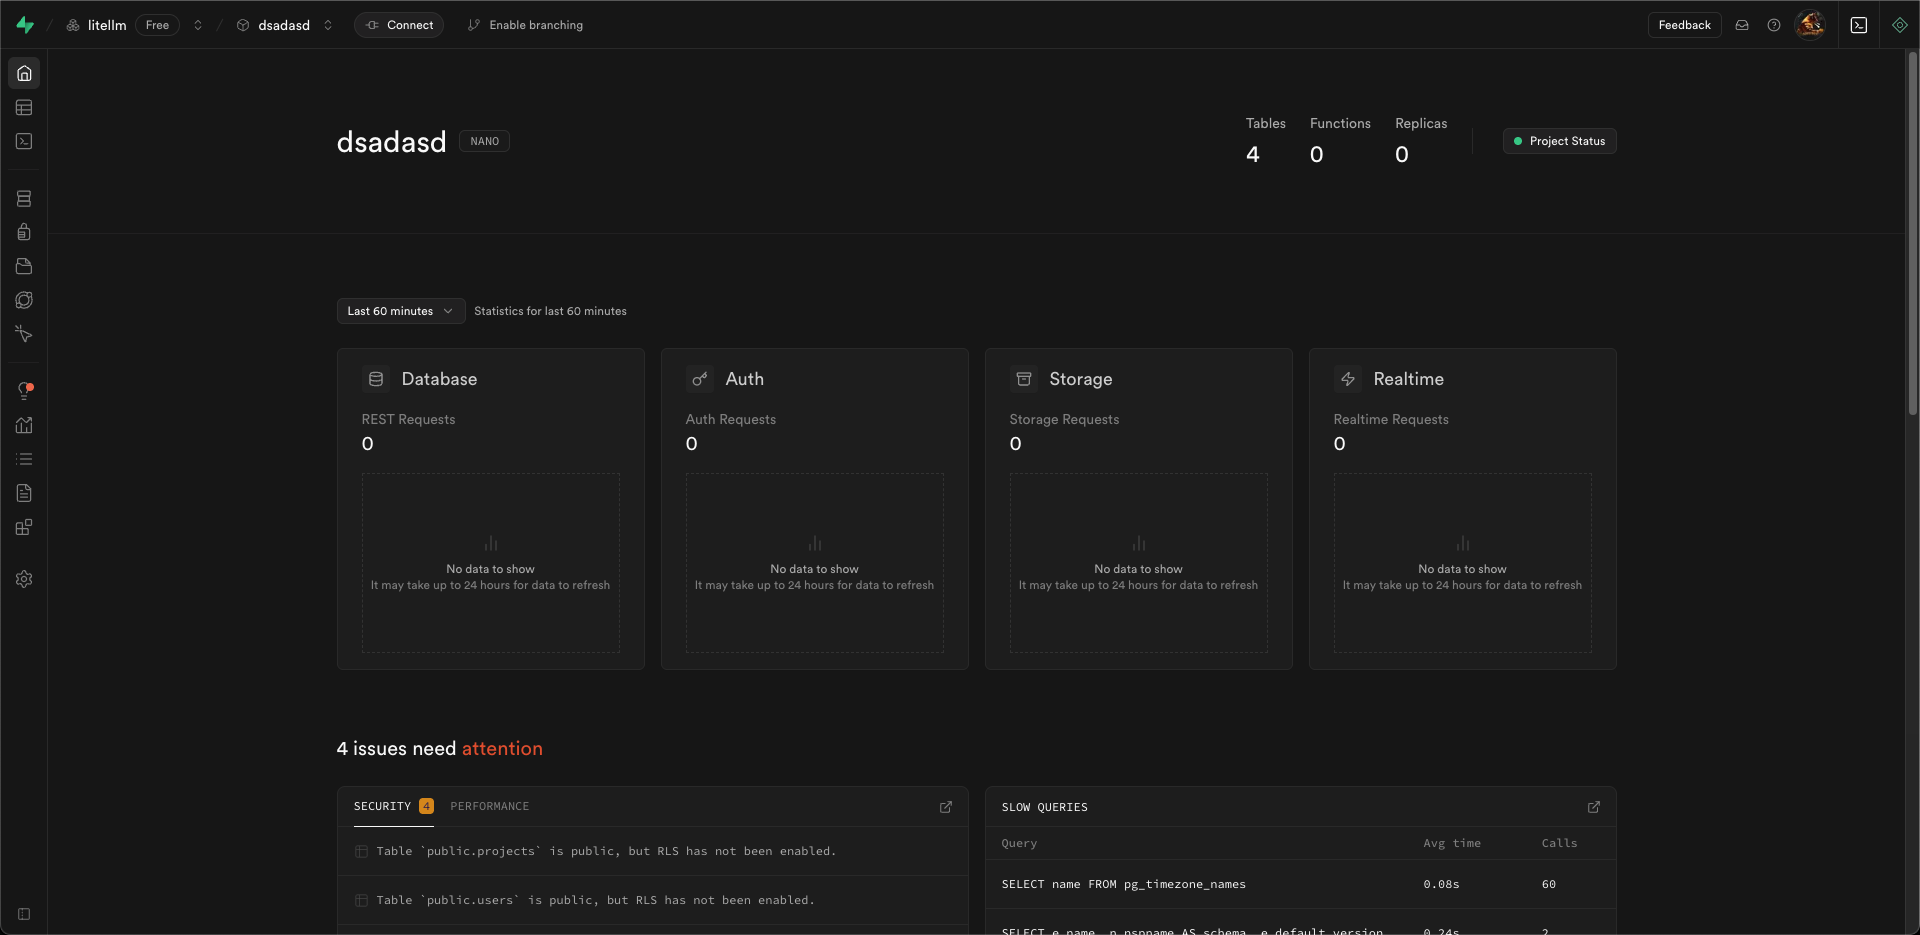
Task: Open the SQL Editor icon
Action: click(x=24, y=141)
